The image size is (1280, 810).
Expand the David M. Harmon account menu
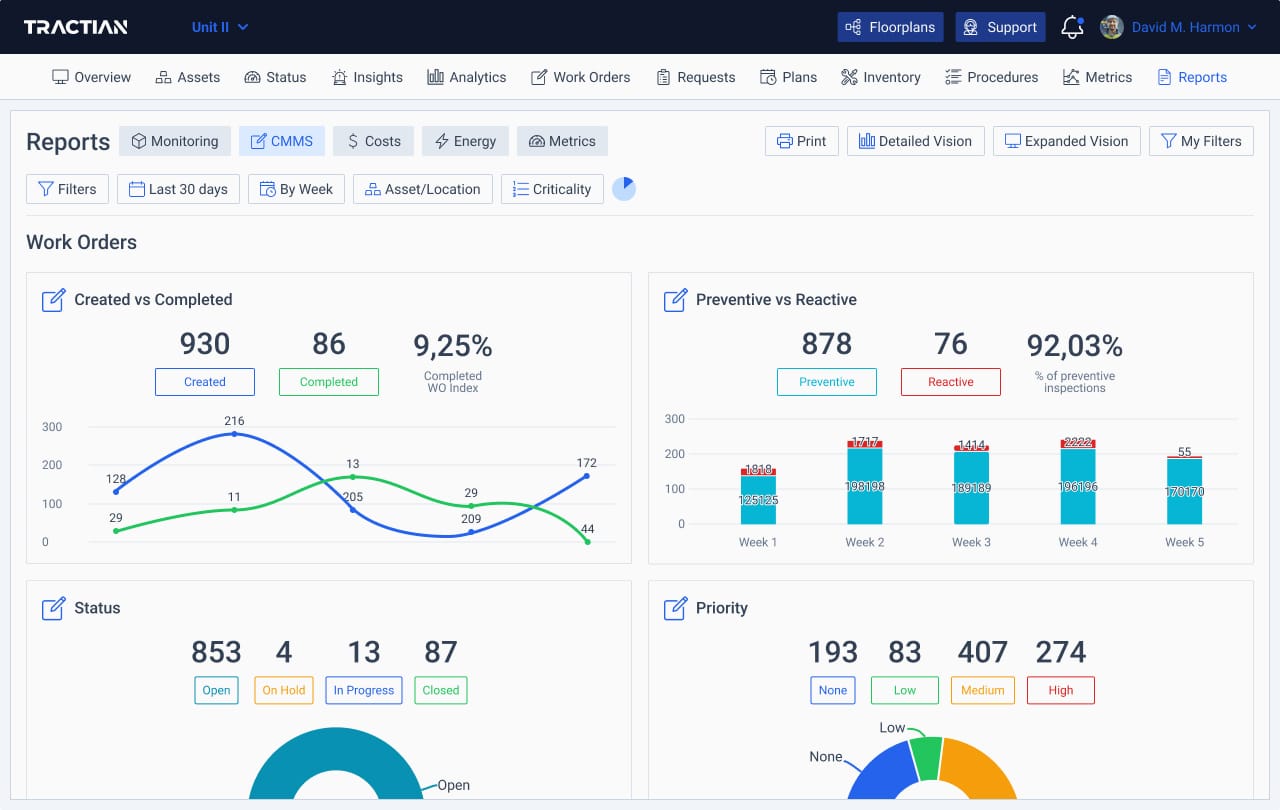1186,27
